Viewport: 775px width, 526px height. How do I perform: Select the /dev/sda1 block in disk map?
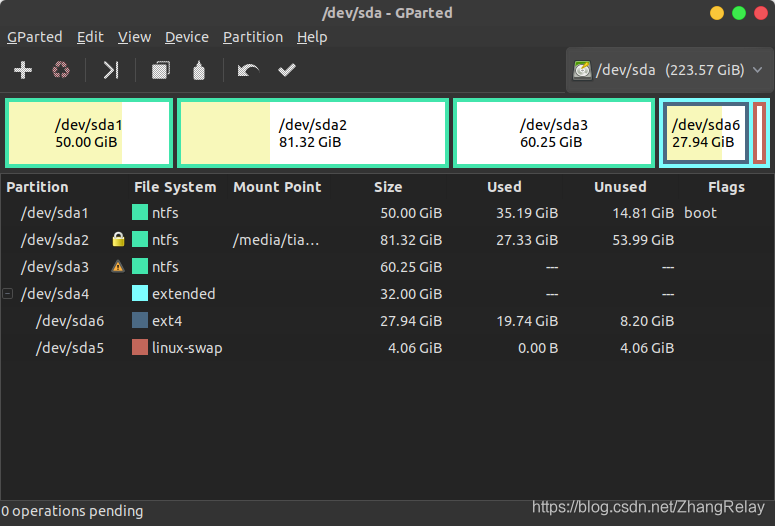89,133
